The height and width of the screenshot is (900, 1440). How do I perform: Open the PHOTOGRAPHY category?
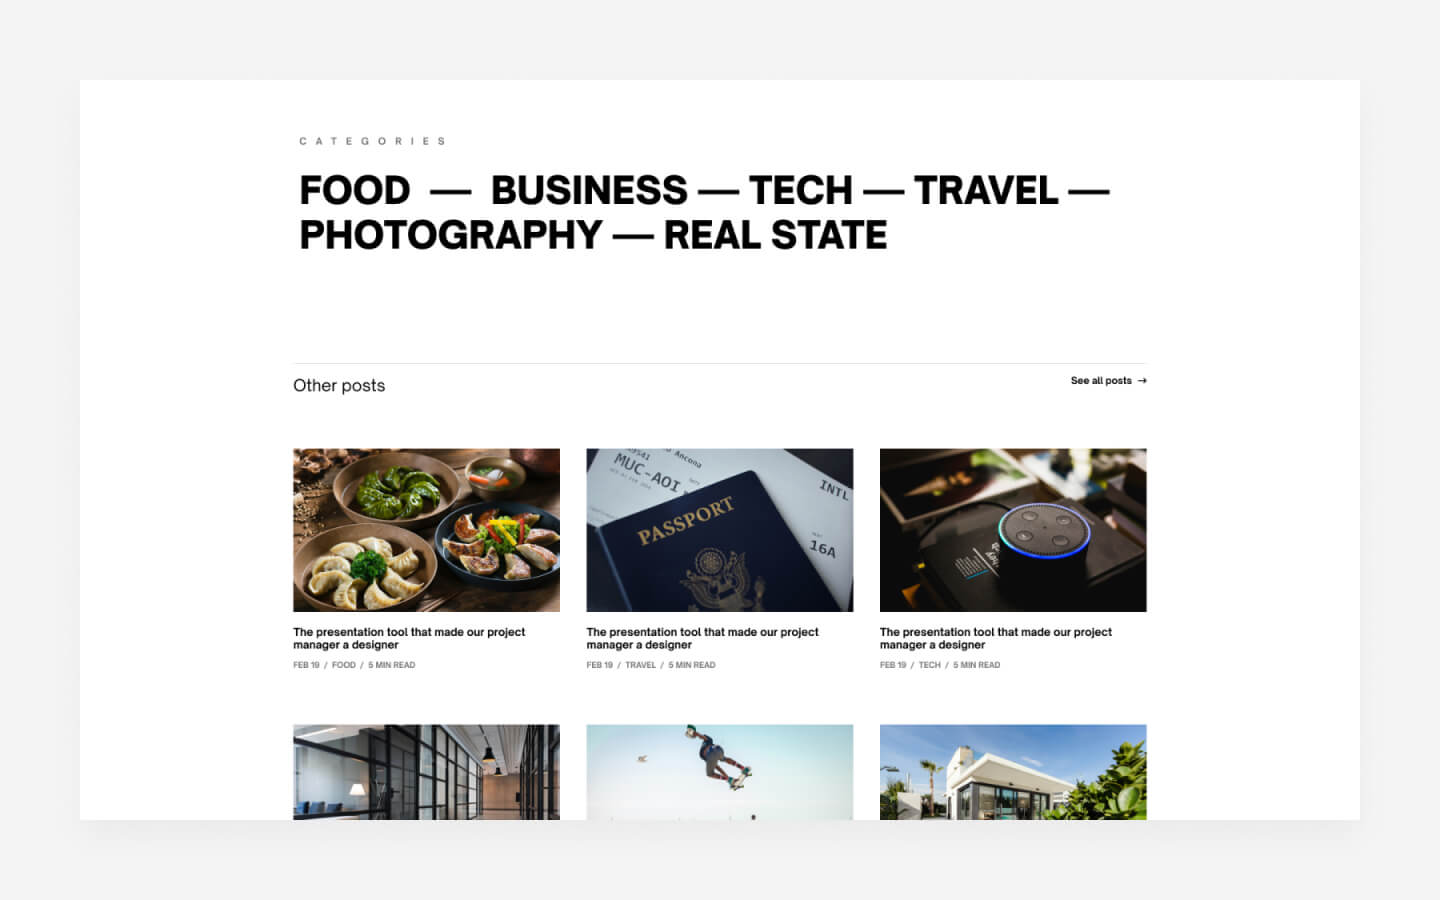click(x=451, y=235)
